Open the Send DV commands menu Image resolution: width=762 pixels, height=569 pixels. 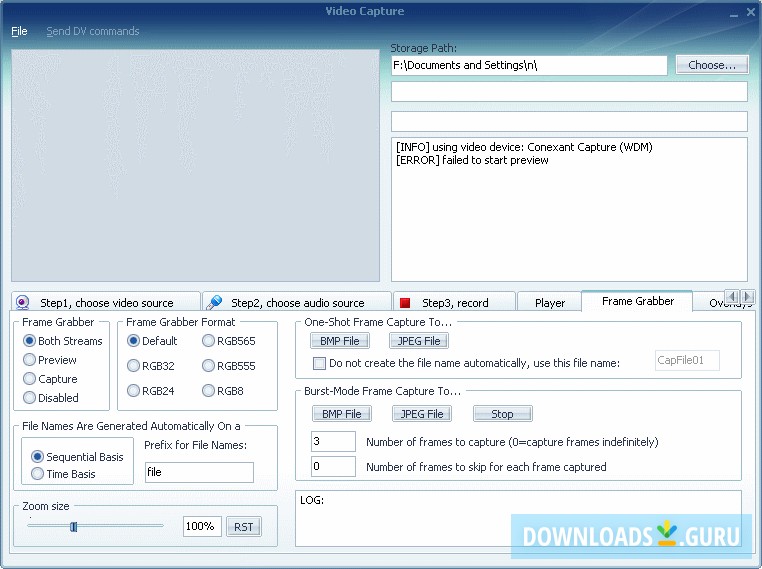93,31
